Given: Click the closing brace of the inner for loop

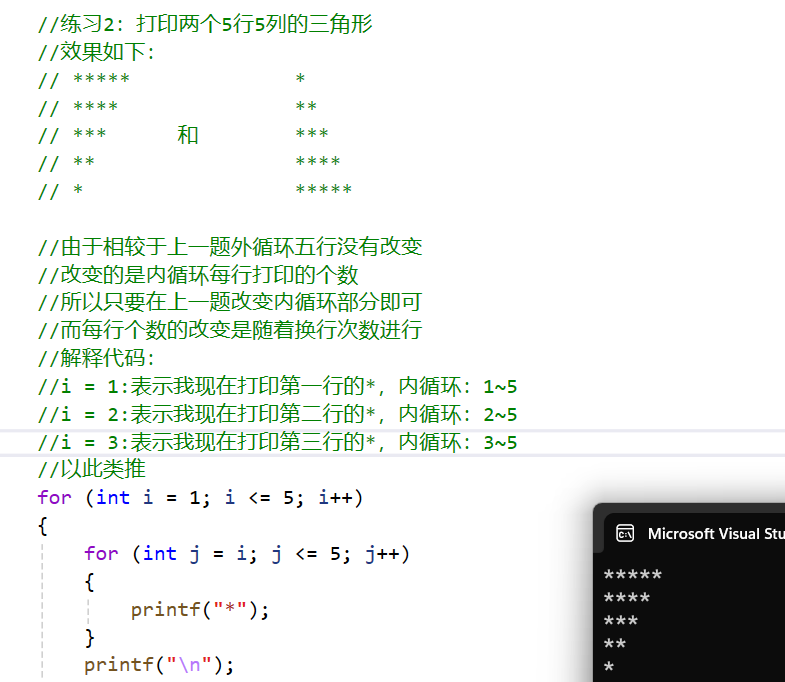Looking at the screenshot, I should tap(90, 638).
